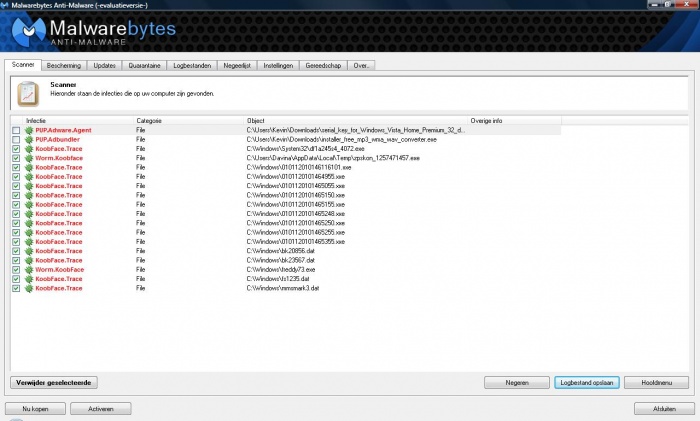Check the PUP.Adbundler checkbox
700x421 pixels.
[x=16, y=140]
